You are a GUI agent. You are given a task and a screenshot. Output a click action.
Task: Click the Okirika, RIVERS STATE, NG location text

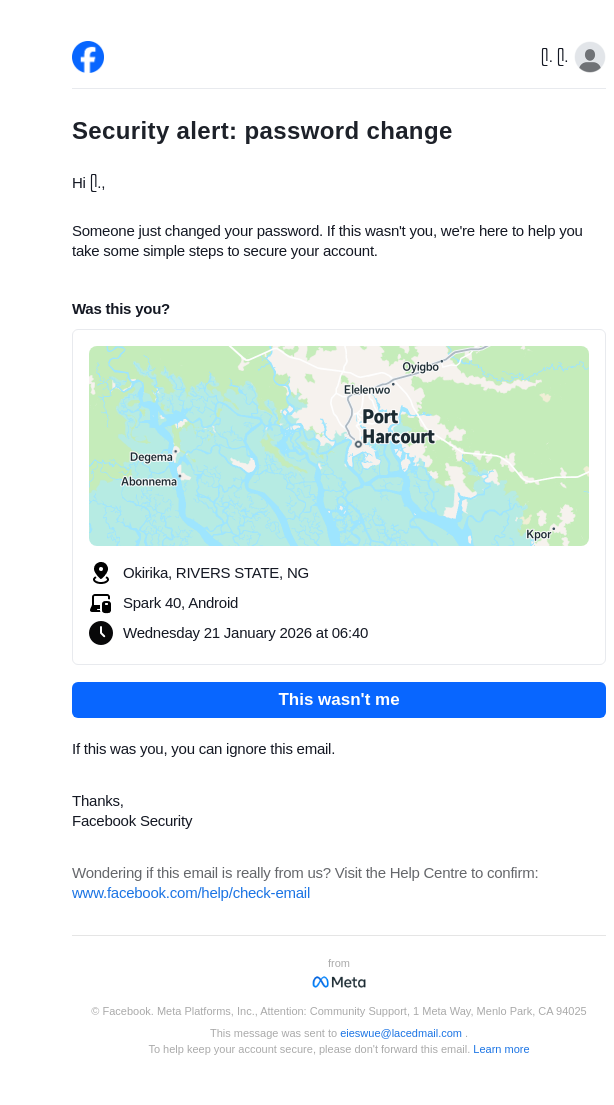click(x=216, y=573)
